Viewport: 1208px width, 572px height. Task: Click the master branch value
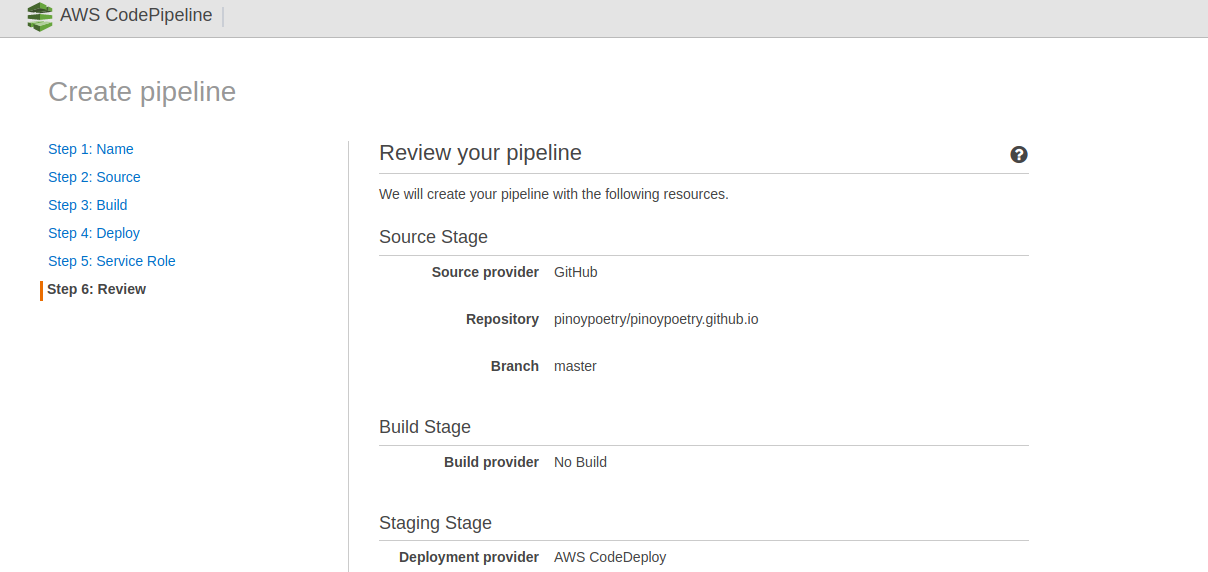point(575,366)
